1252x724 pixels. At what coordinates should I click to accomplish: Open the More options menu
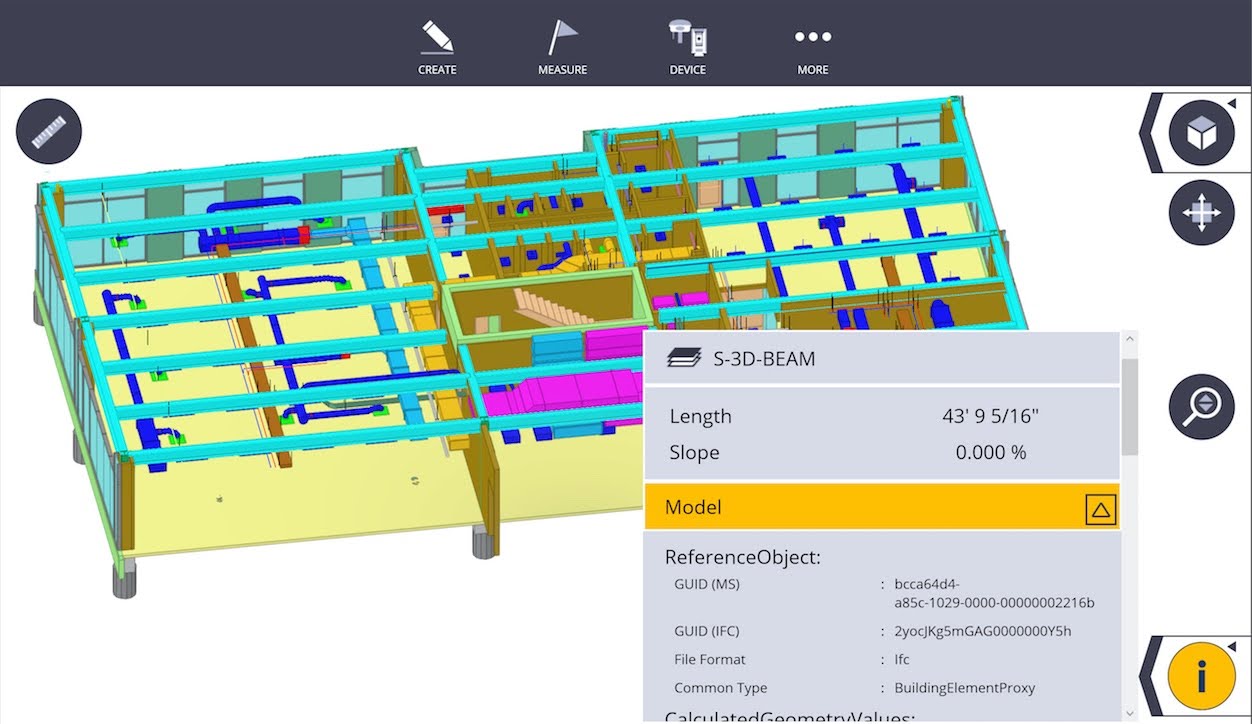(812, 46)
